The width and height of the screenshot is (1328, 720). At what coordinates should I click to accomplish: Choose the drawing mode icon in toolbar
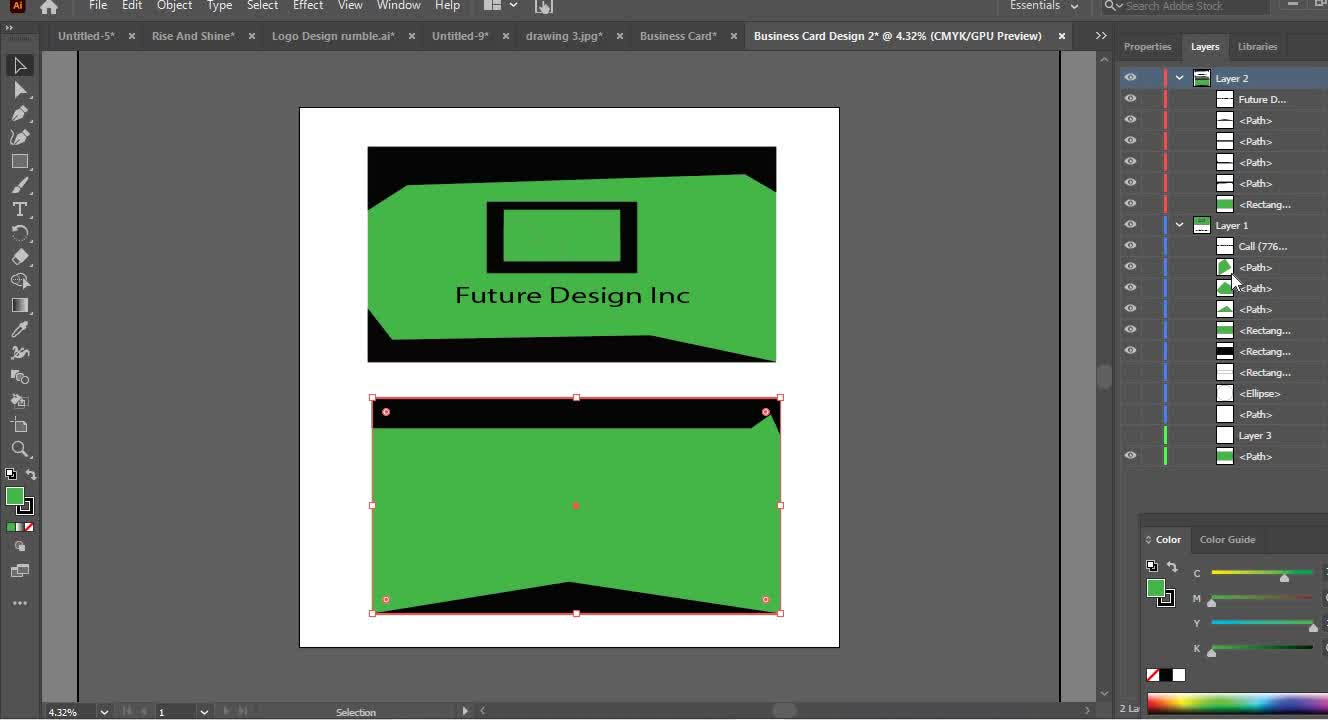point(20,547)
